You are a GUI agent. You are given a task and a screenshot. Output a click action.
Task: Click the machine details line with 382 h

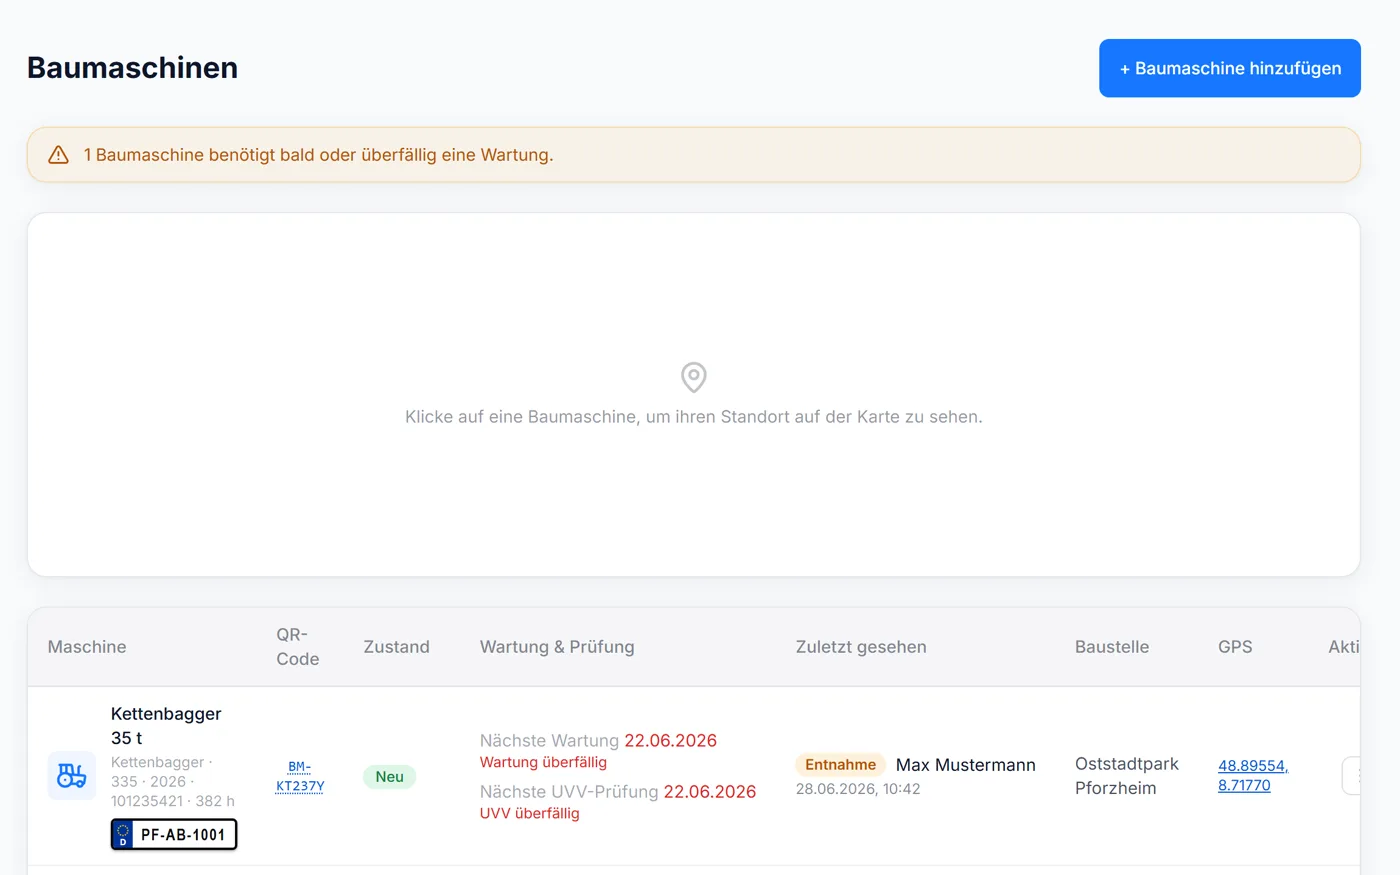coord(173,782)
